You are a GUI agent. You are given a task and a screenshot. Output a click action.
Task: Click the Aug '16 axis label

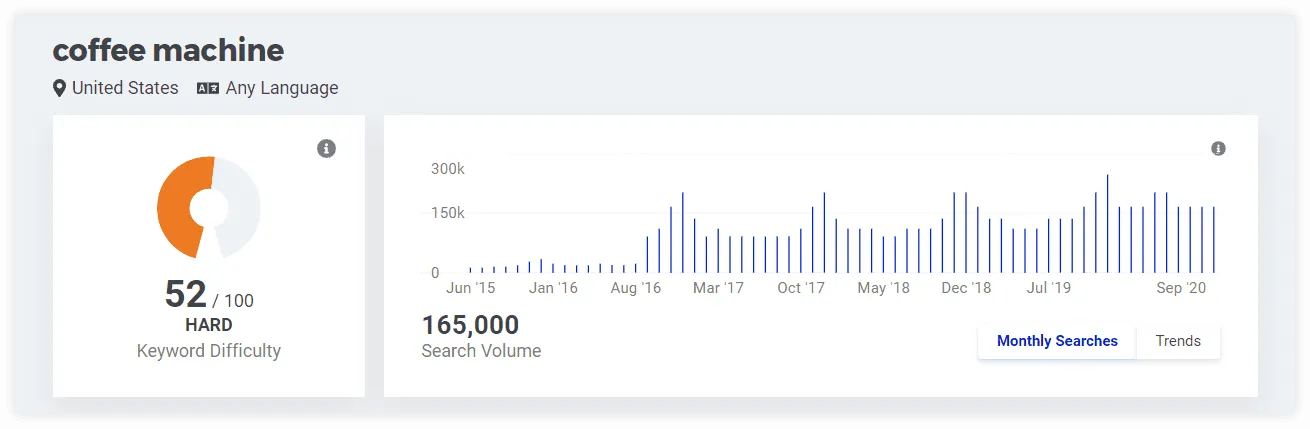pos(635,288)
